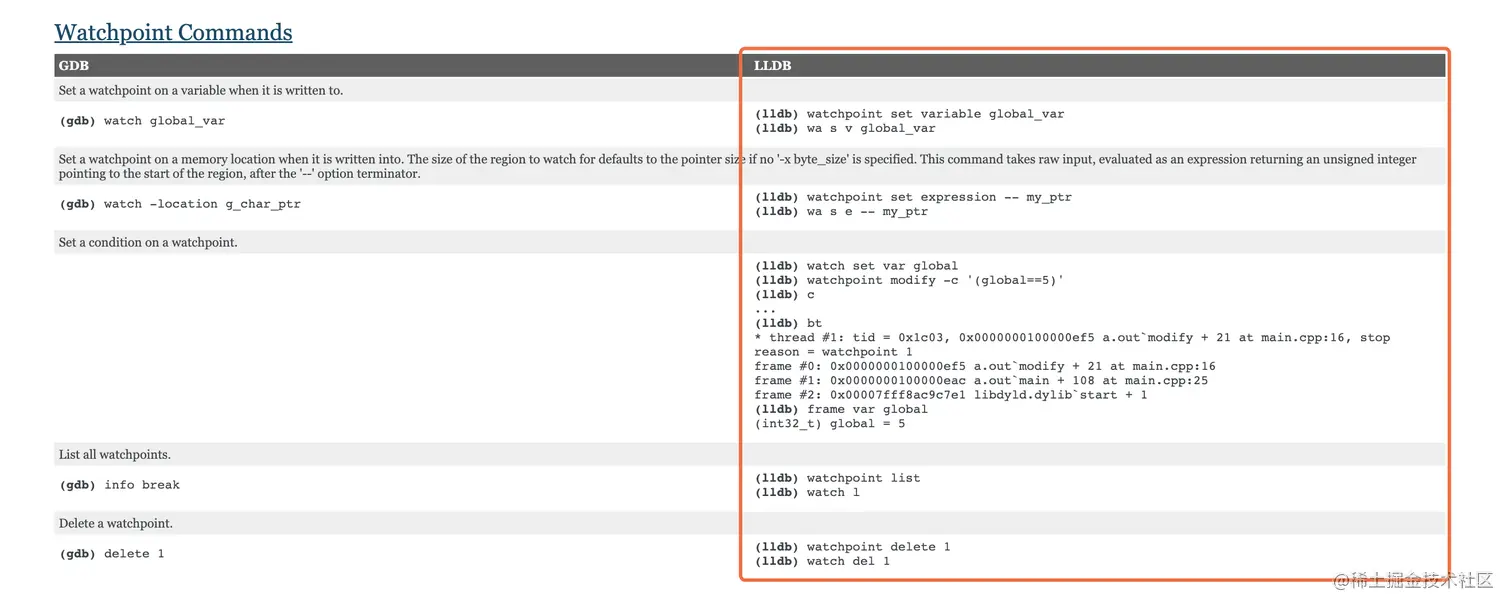Viewport: 1512px width, 609px height.
Task: Select the '(lldb) bt' backtrace command
Action: pos(788,323)
